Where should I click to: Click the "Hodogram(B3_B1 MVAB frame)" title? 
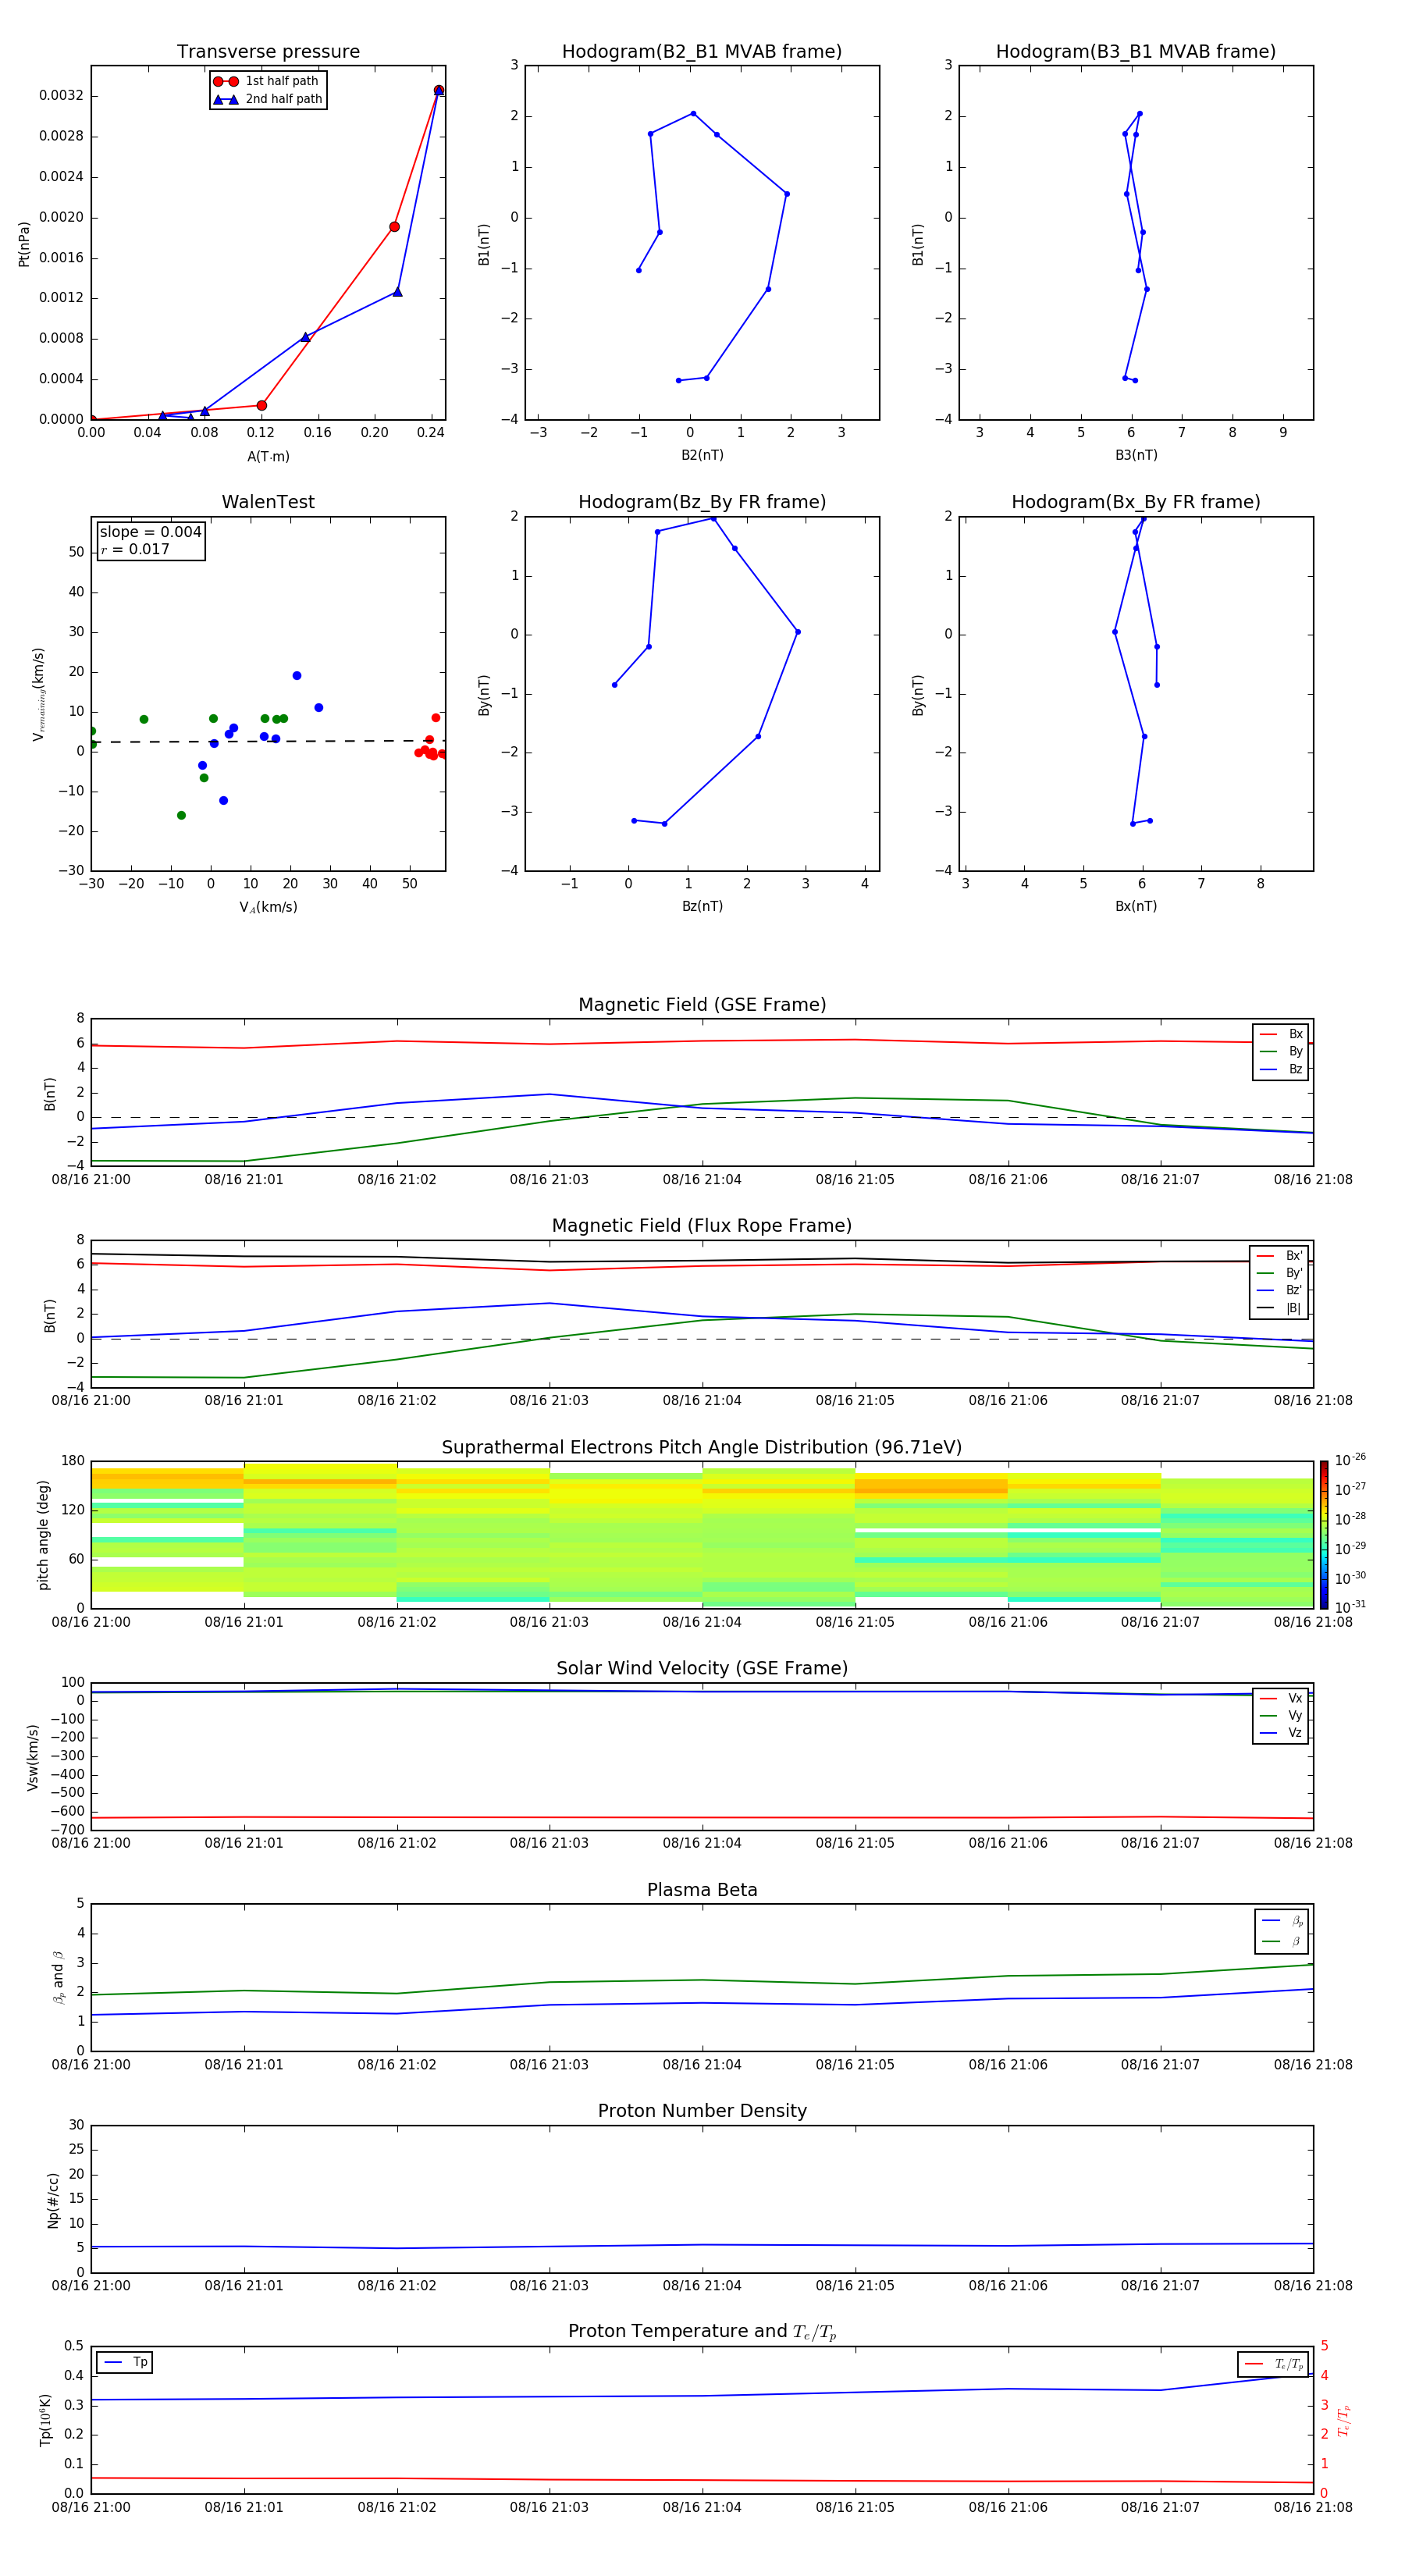click(x=1136, y=52)
